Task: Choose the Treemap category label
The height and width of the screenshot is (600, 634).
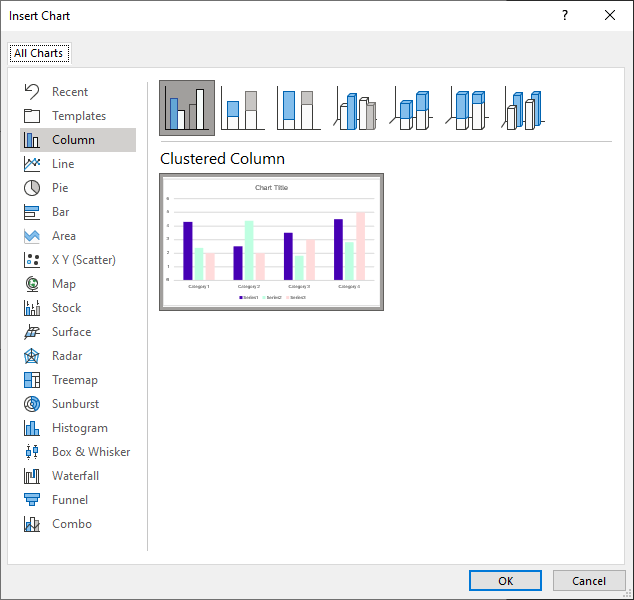Action: (75, 380)
